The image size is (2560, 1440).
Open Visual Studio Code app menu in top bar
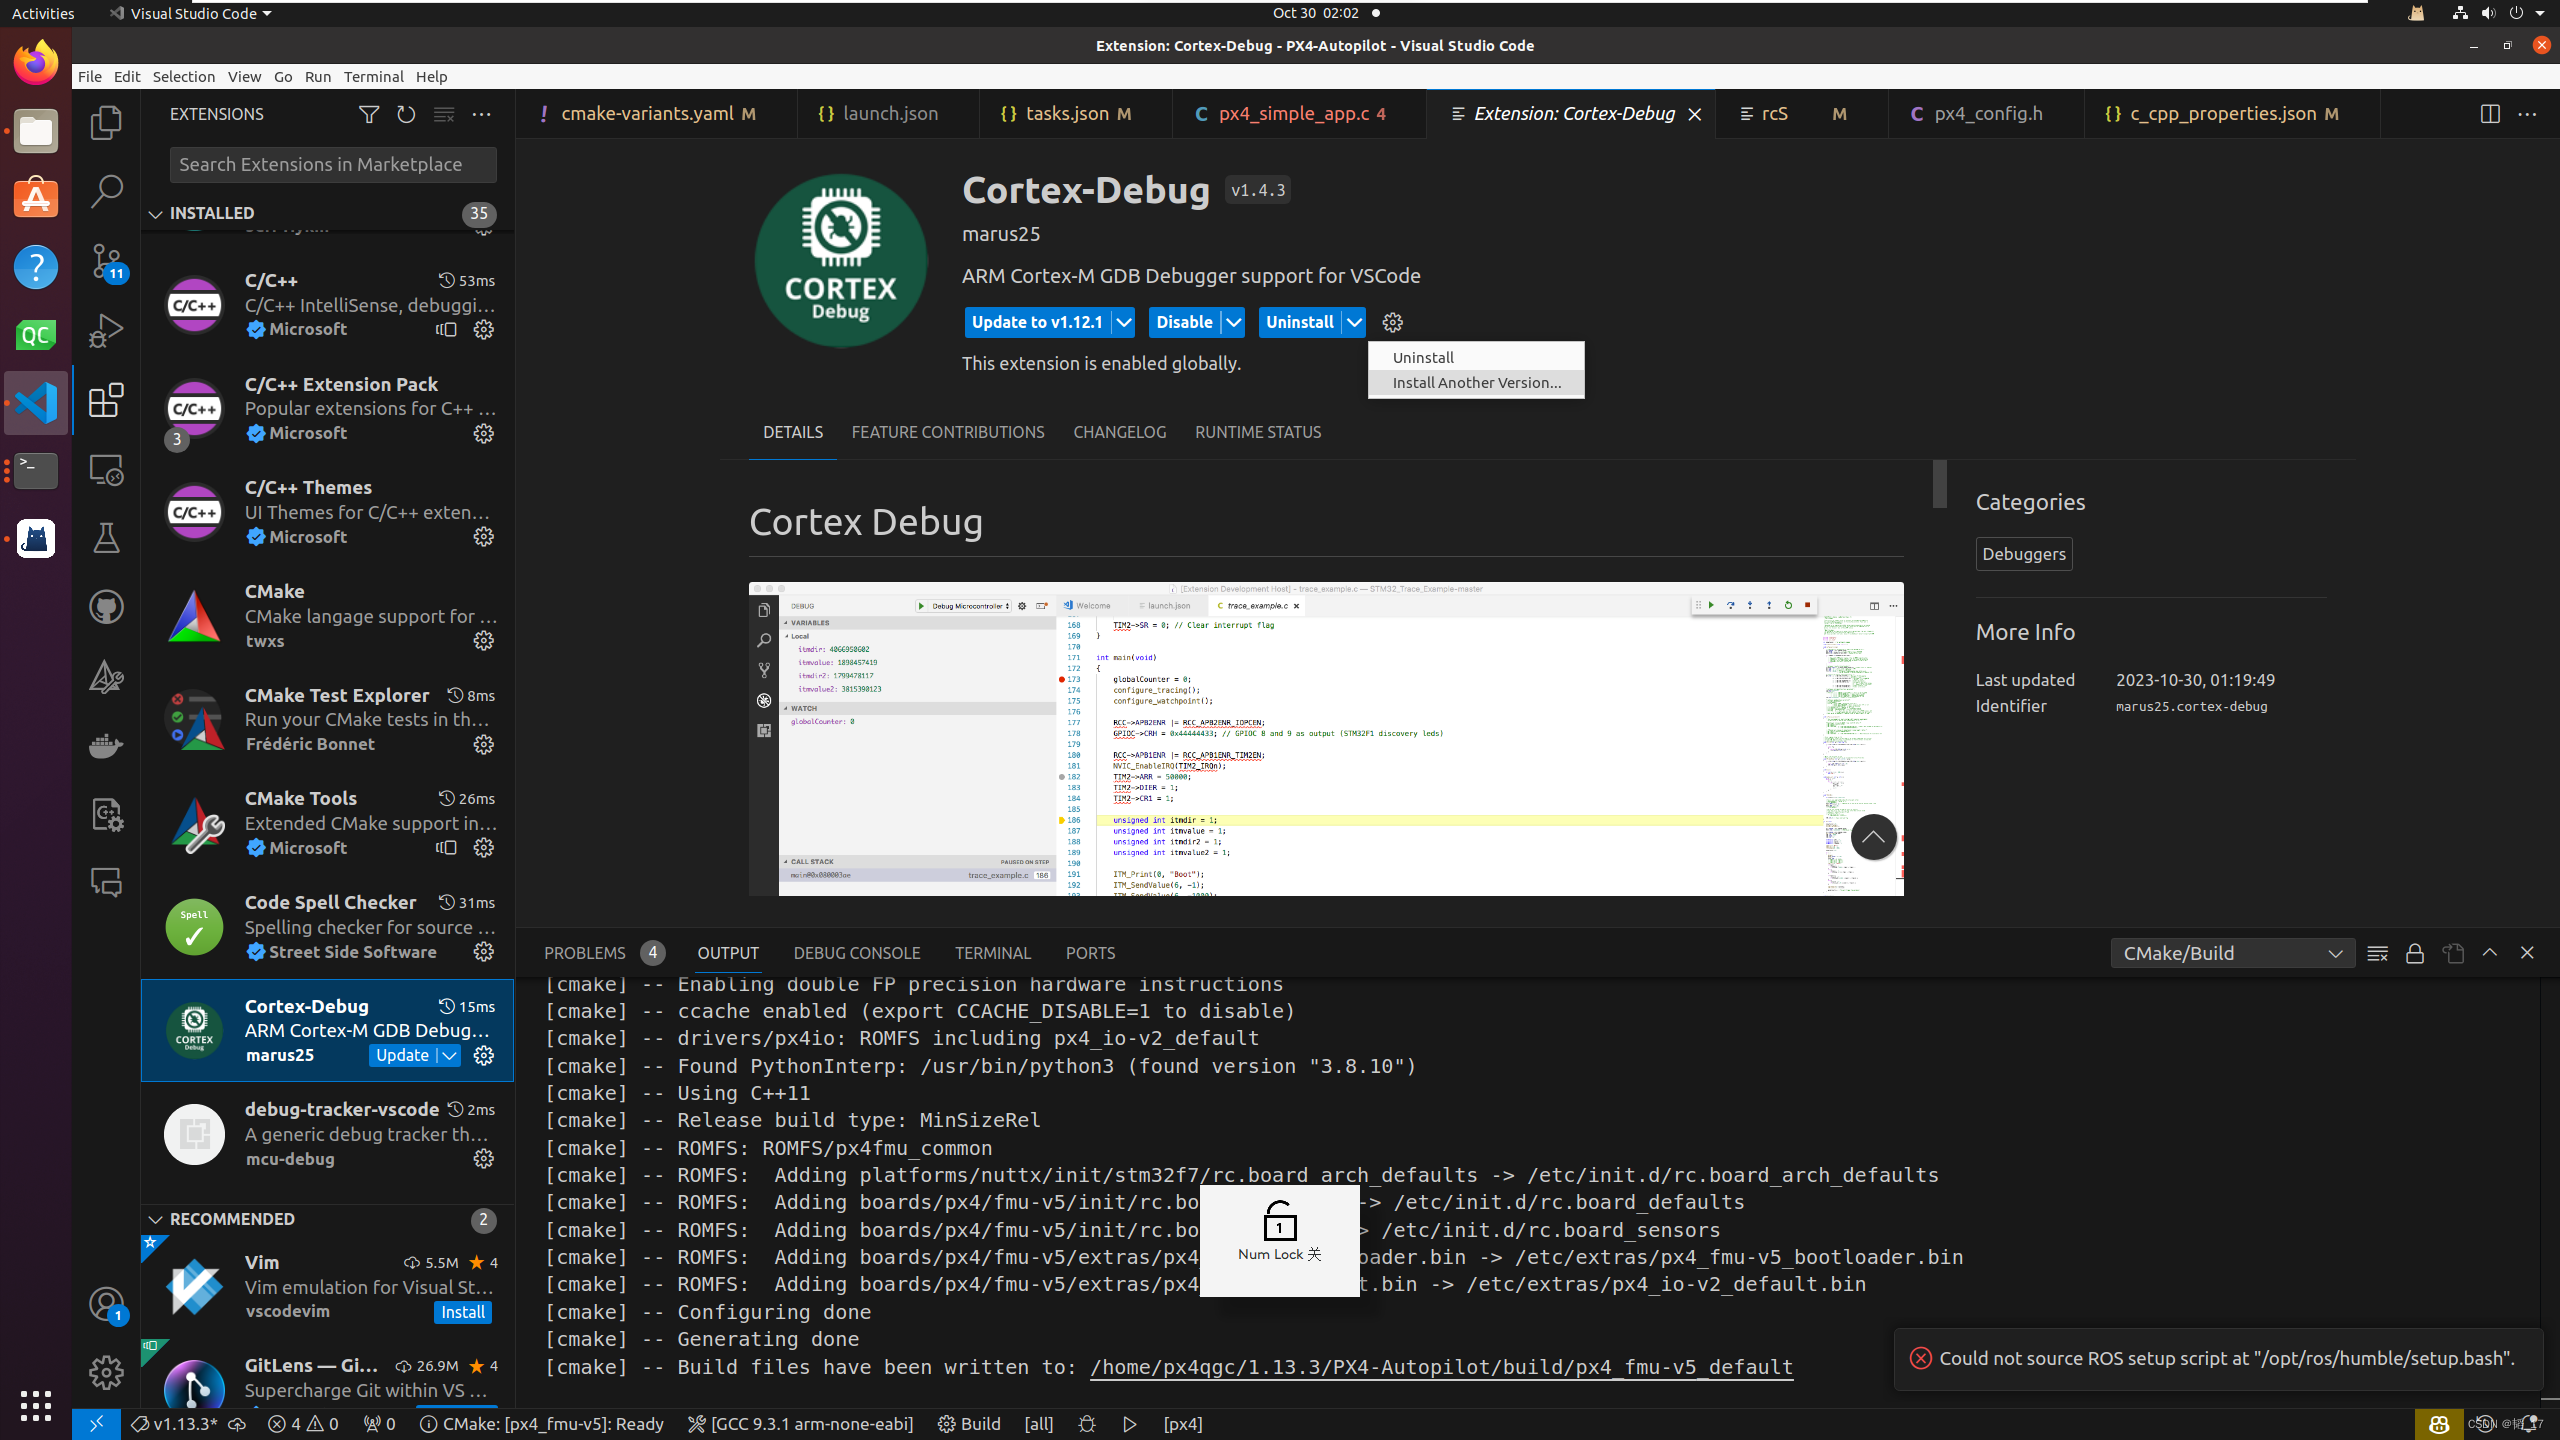[x=191, y=13]
